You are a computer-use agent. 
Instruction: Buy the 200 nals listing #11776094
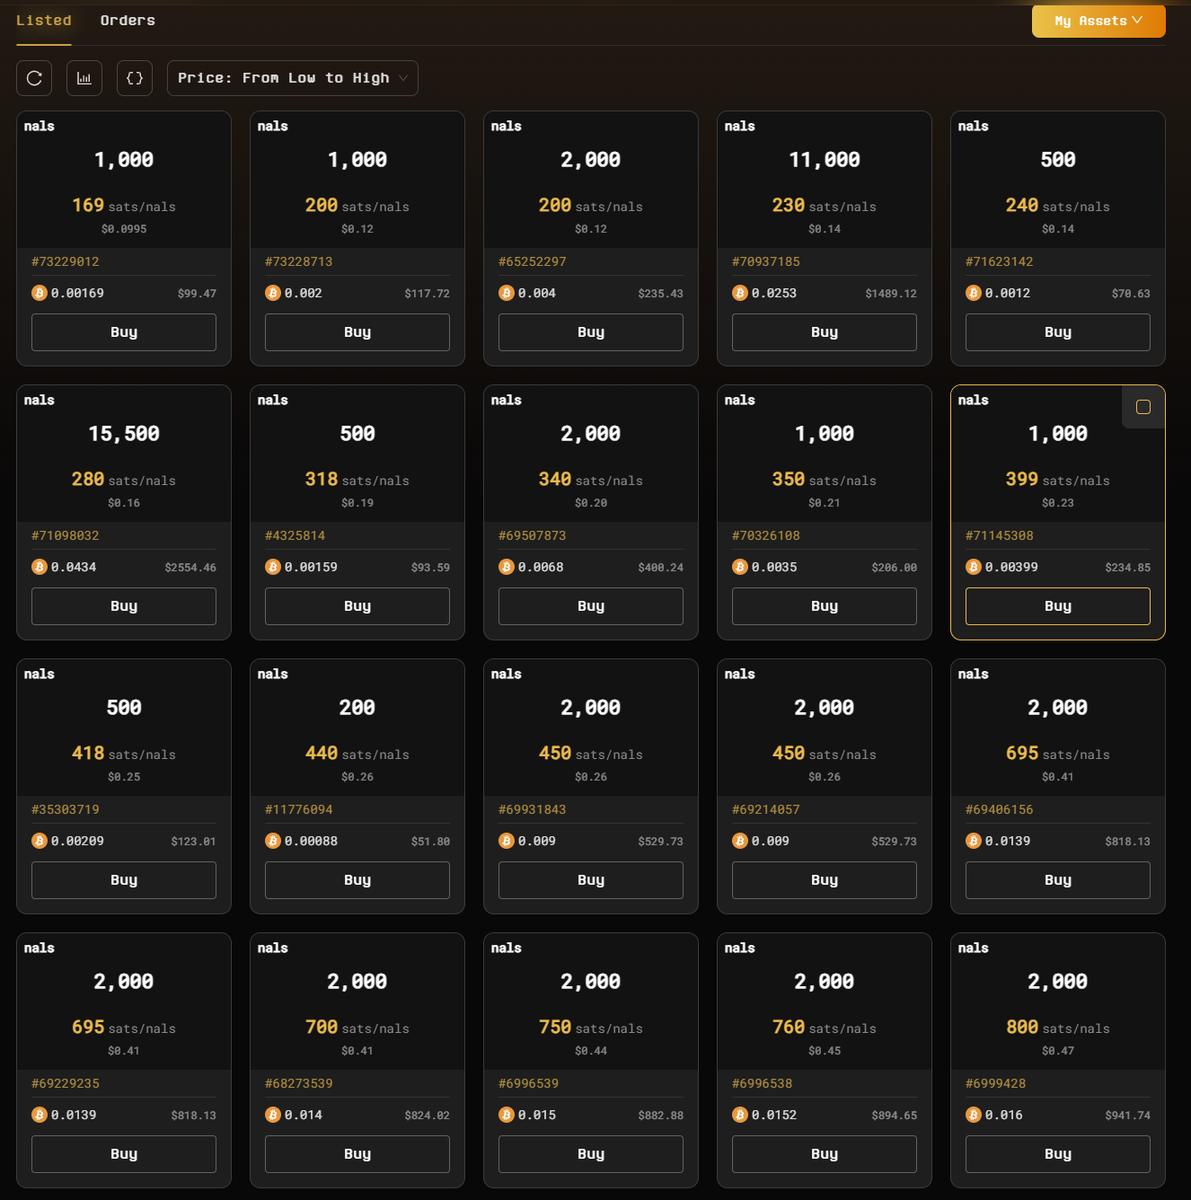tap(357, 880)
